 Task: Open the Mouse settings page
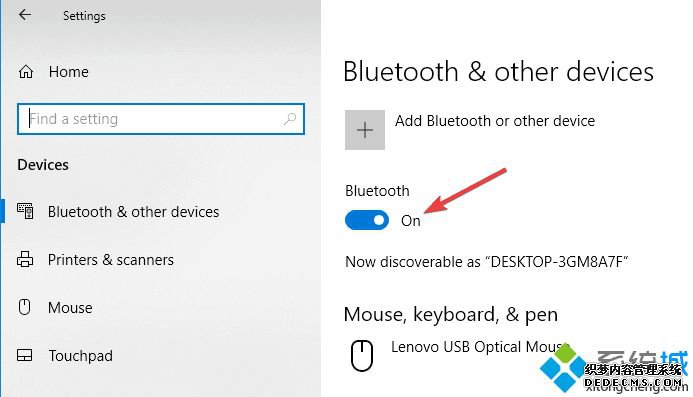point(70,307)
